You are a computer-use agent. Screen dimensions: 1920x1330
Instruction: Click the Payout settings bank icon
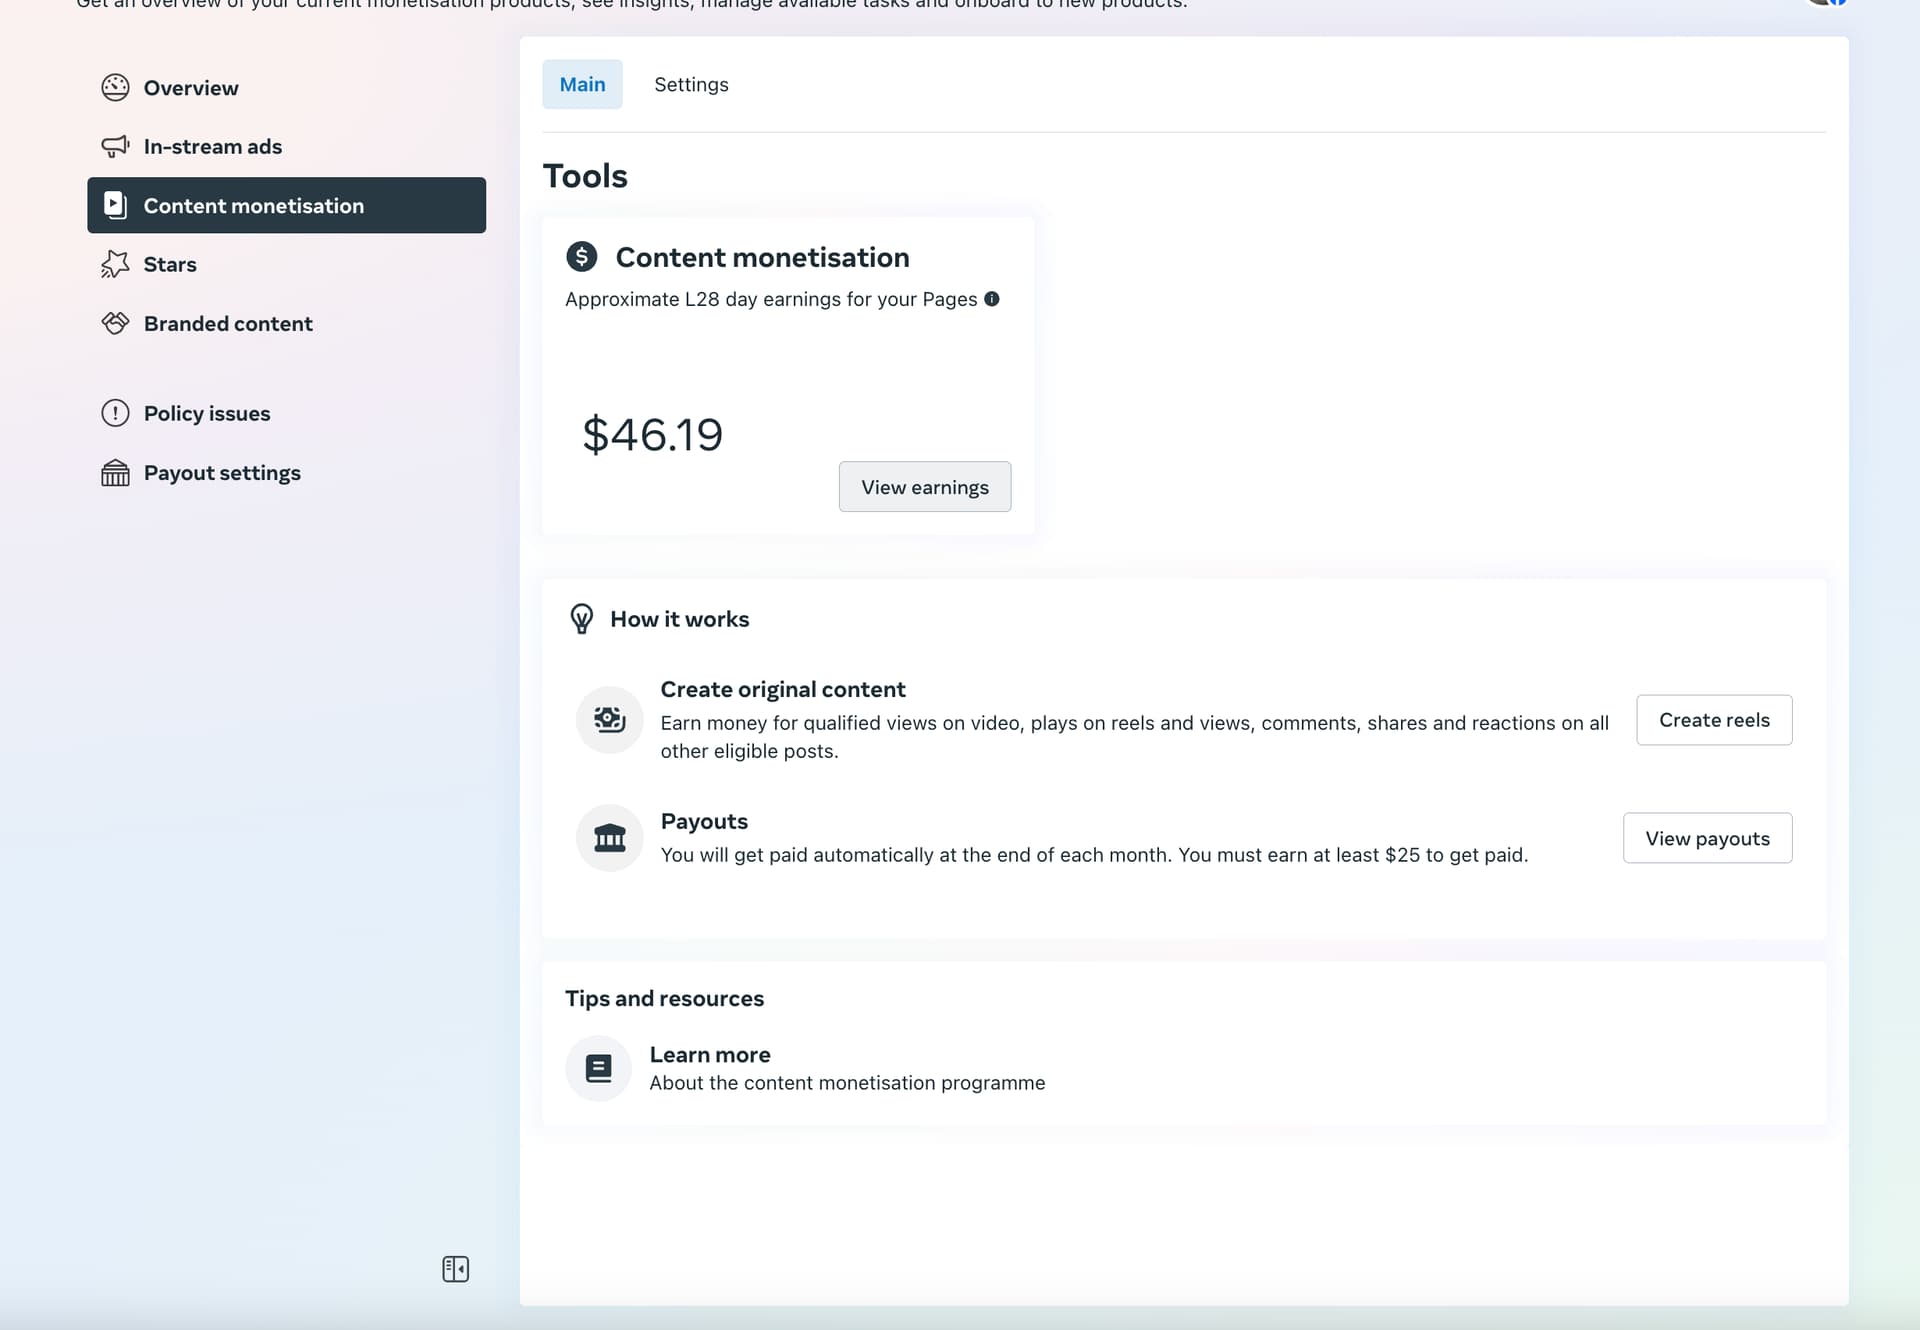(115, 473)
